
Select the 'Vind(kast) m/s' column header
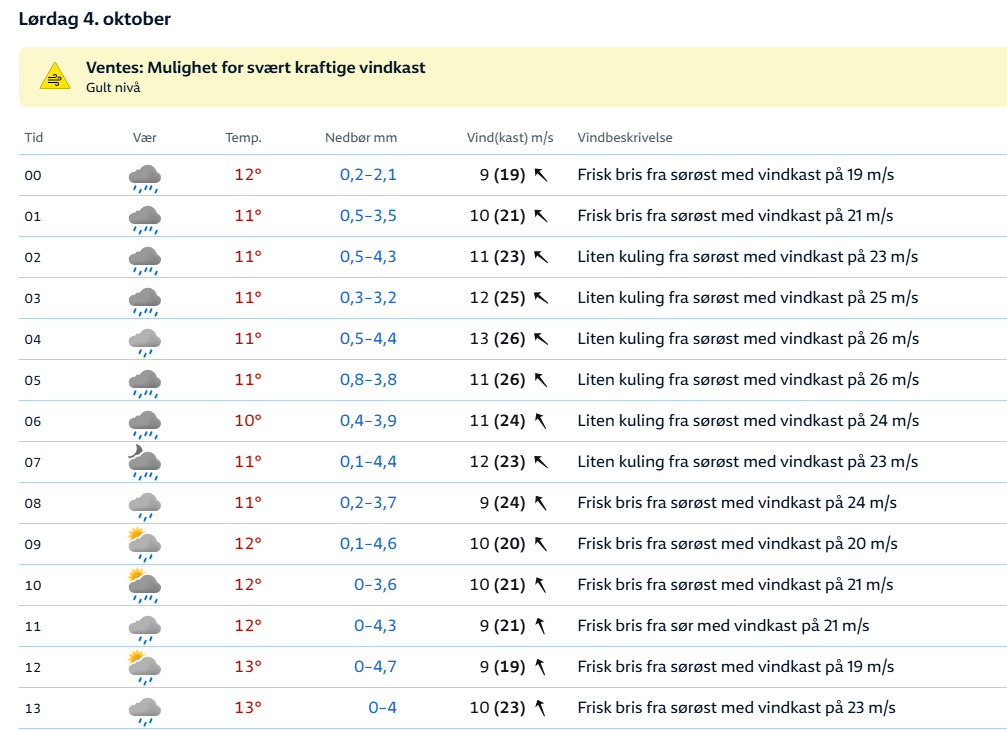510,138
